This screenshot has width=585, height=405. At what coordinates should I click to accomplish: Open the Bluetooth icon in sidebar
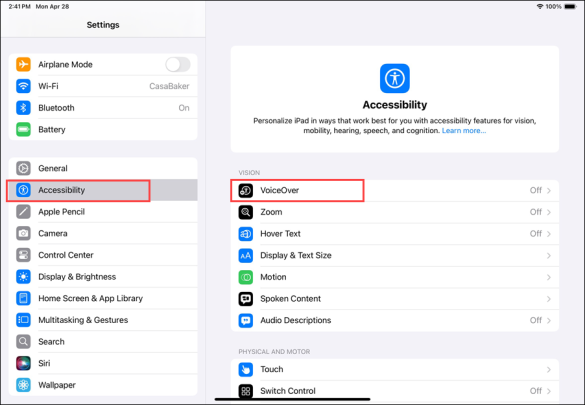click(x=23, y=108)
